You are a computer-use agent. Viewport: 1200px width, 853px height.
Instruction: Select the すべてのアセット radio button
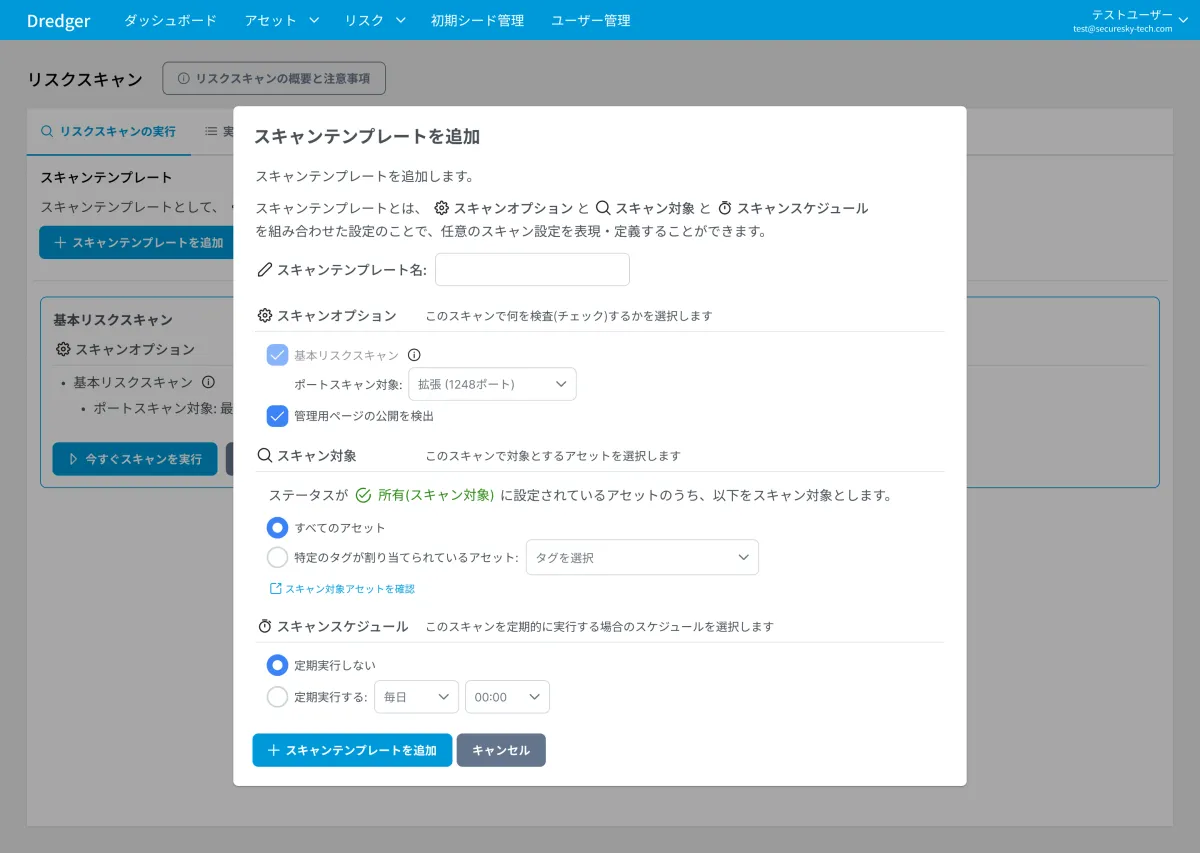(278, 528)
